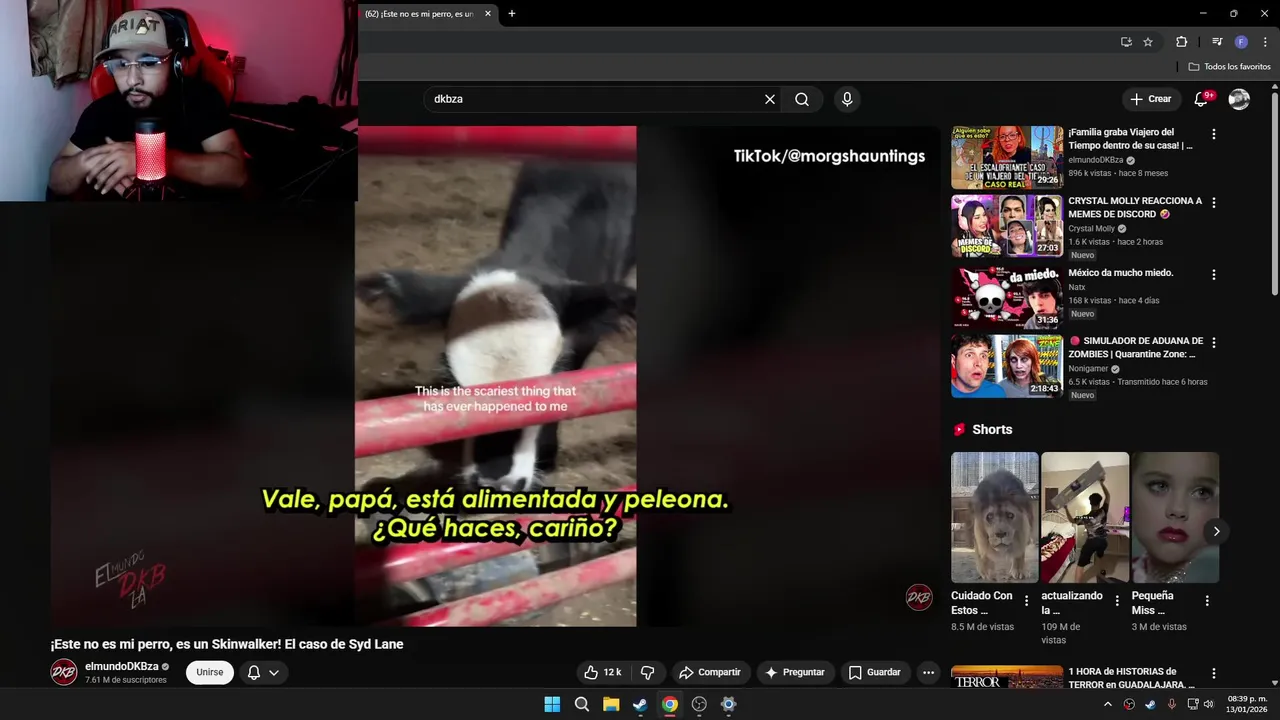Click the magnifier search button
This screenshot has height=720, width=1280.
click(802, 99)
